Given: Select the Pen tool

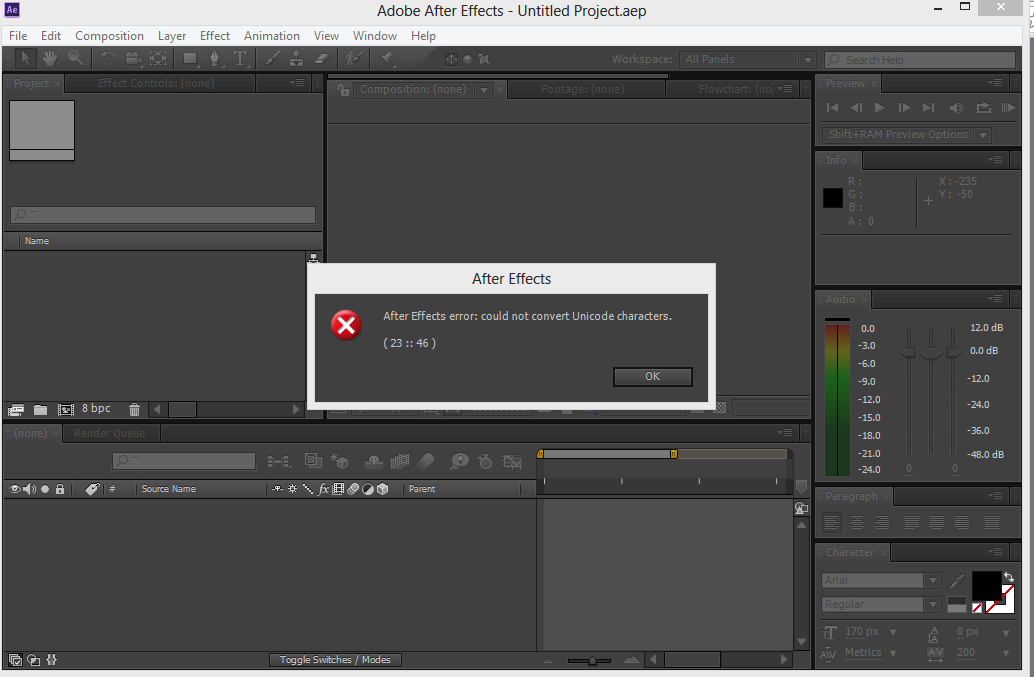Looking at the screenshot, I should pos(215,59).
